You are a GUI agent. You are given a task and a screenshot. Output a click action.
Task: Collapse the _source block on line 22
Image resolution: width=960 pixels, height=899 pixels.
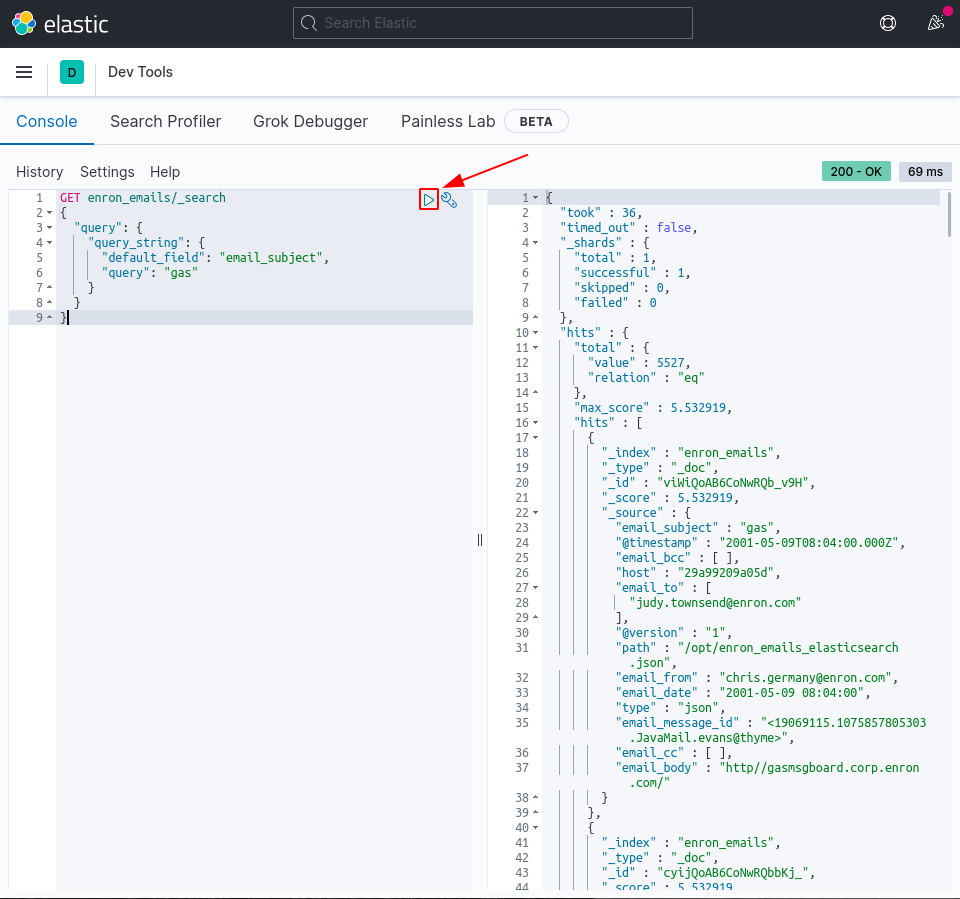(x=533, y=512)
